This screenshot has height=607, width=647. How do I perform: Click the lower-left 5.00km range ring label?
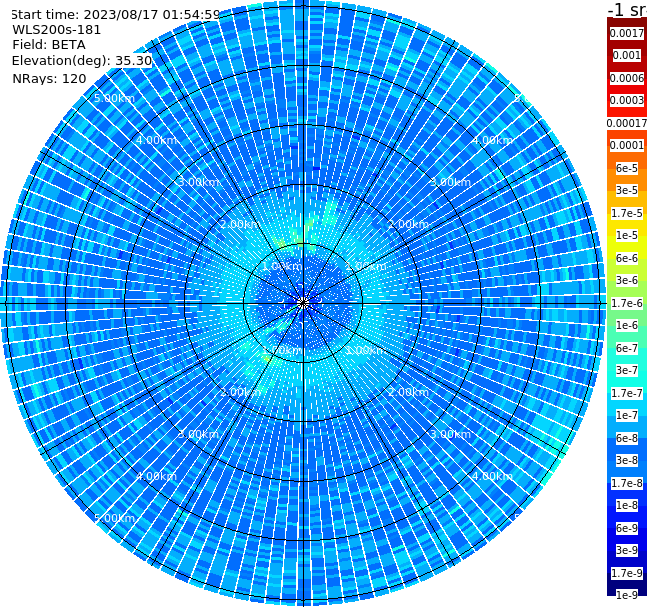(114, 518)
